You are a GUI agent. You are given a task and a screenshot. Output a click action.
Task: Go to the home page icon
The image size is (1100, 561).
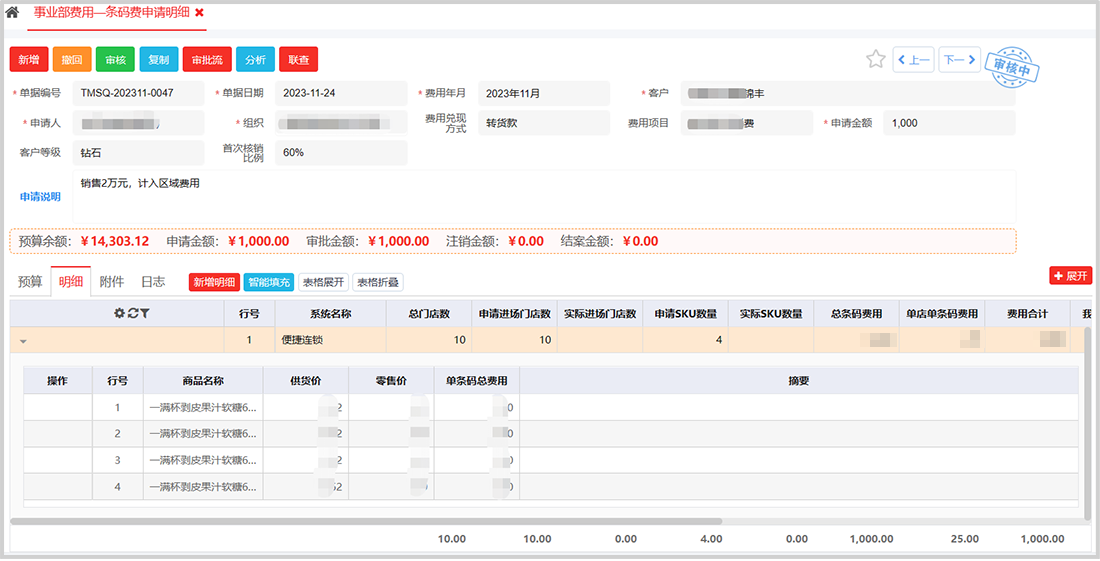(x=12, y=13)
